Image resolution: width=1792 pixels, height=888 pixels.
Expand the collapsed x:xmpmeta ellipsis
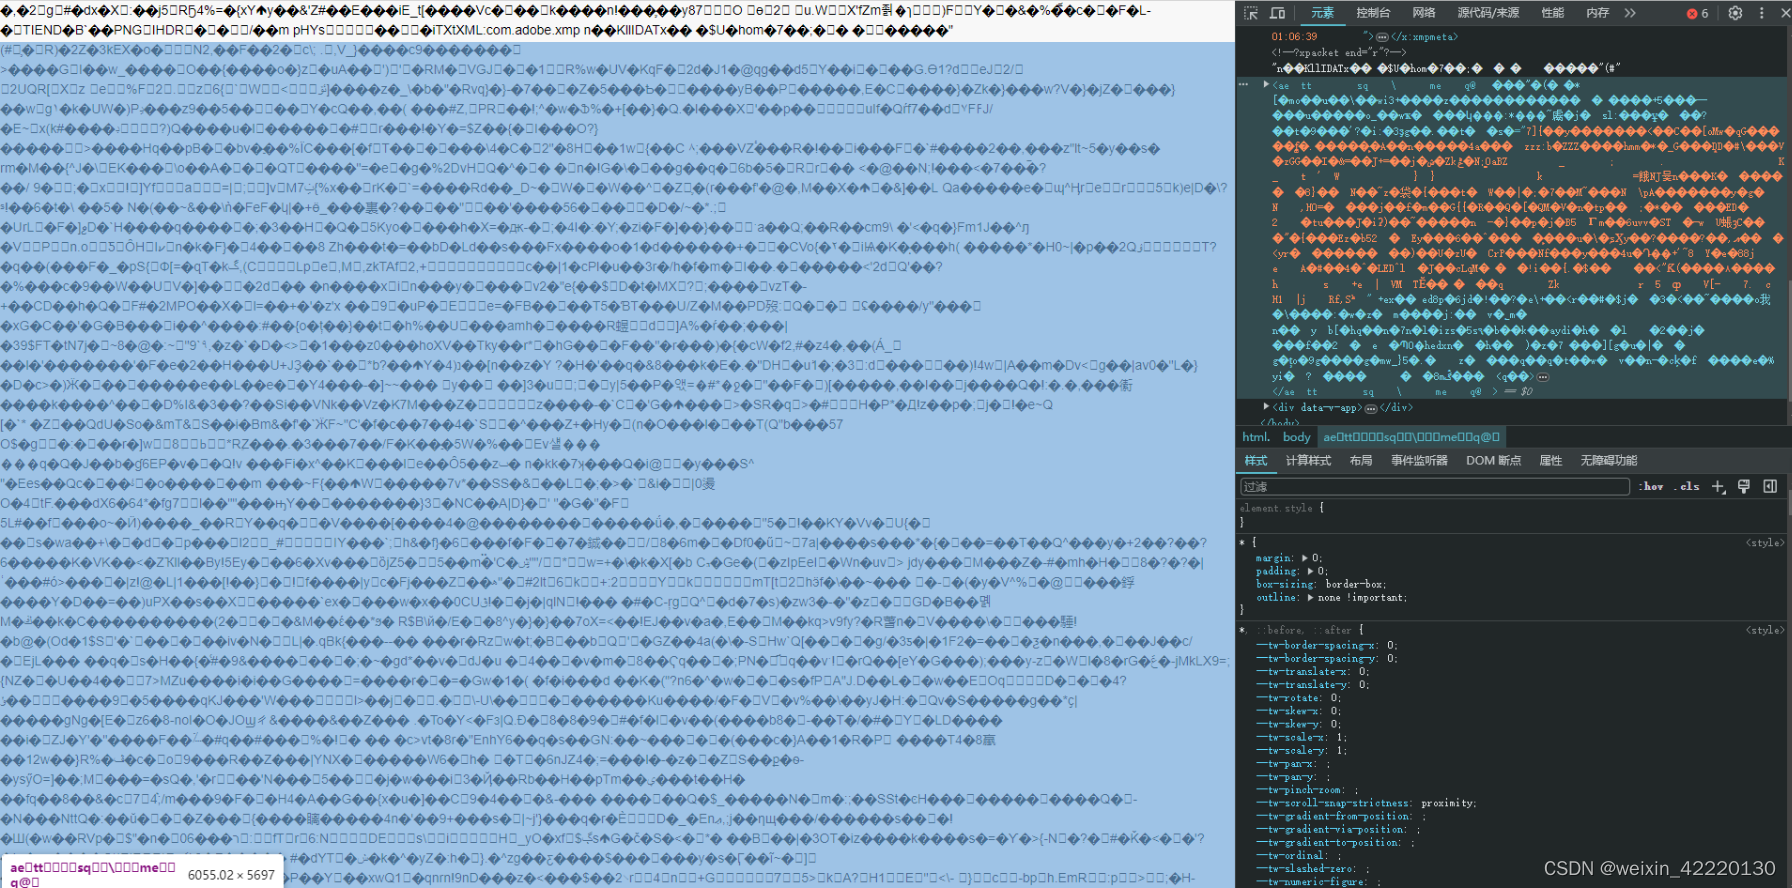coord(1382,37)
